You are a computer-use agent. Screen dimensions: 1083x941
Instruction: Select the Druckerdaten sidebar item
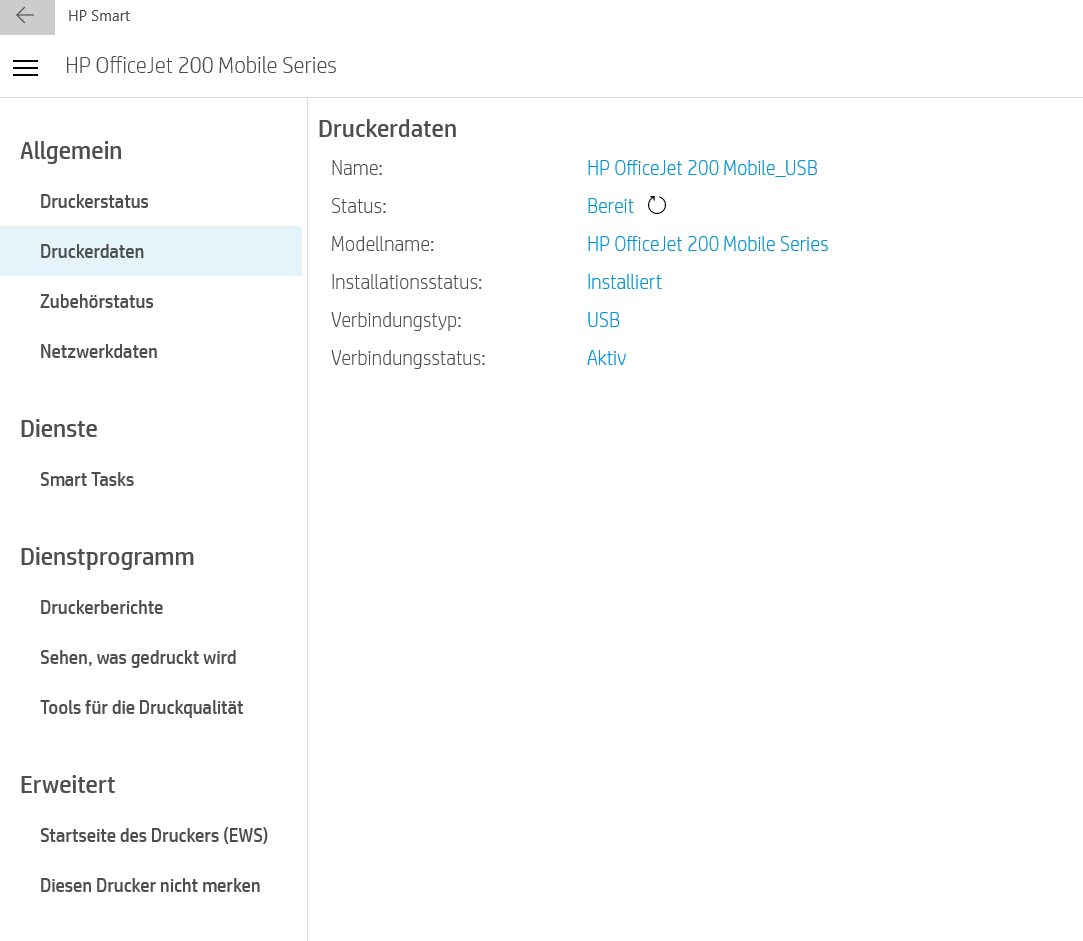coord(151,251)
